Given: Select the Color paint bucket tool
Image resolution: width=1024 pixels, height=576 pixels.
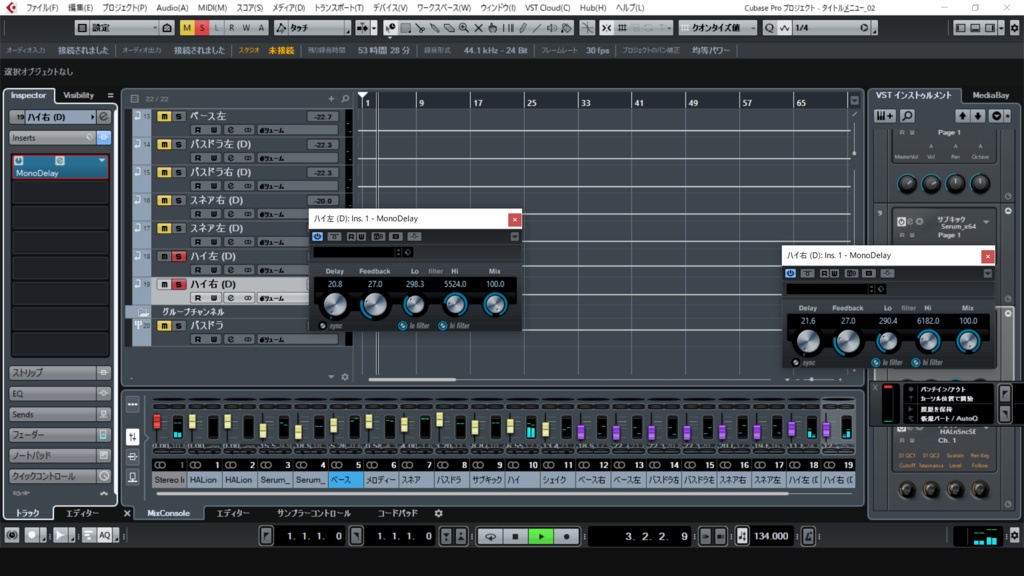Looking at the screenshot, I should pos(566,28).
